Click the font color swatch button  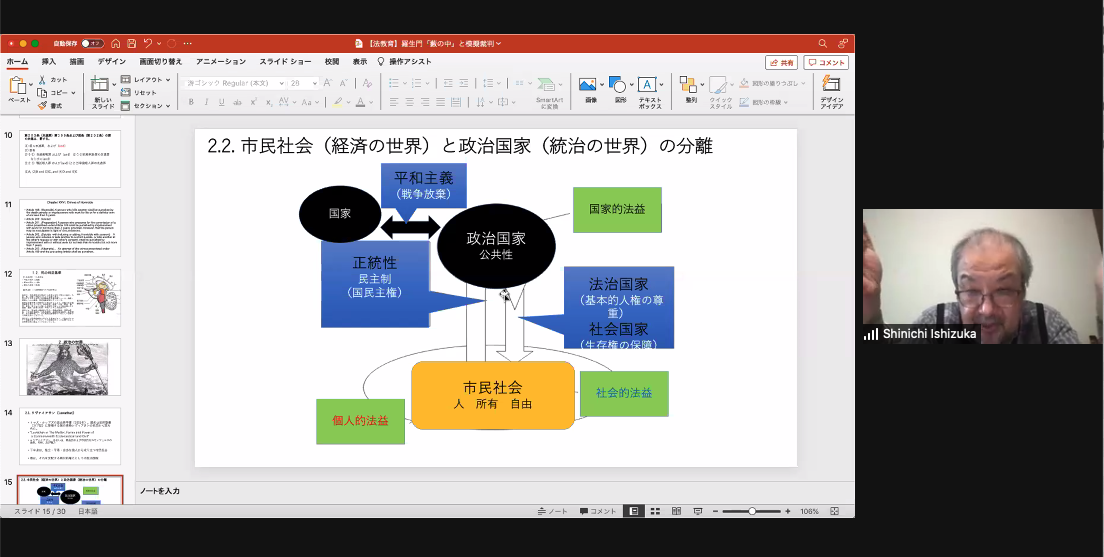point(360,102)
